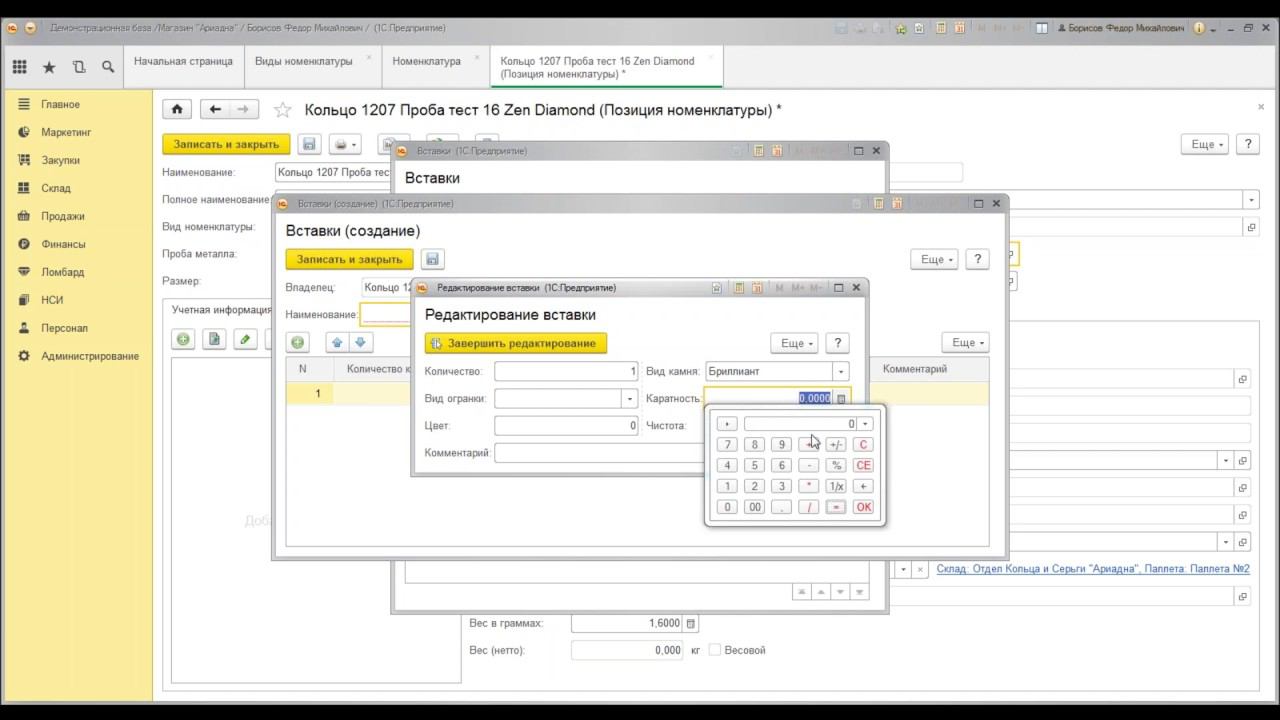
Task: Expand the dropdown before the Склад link
Action: point(903,569)
